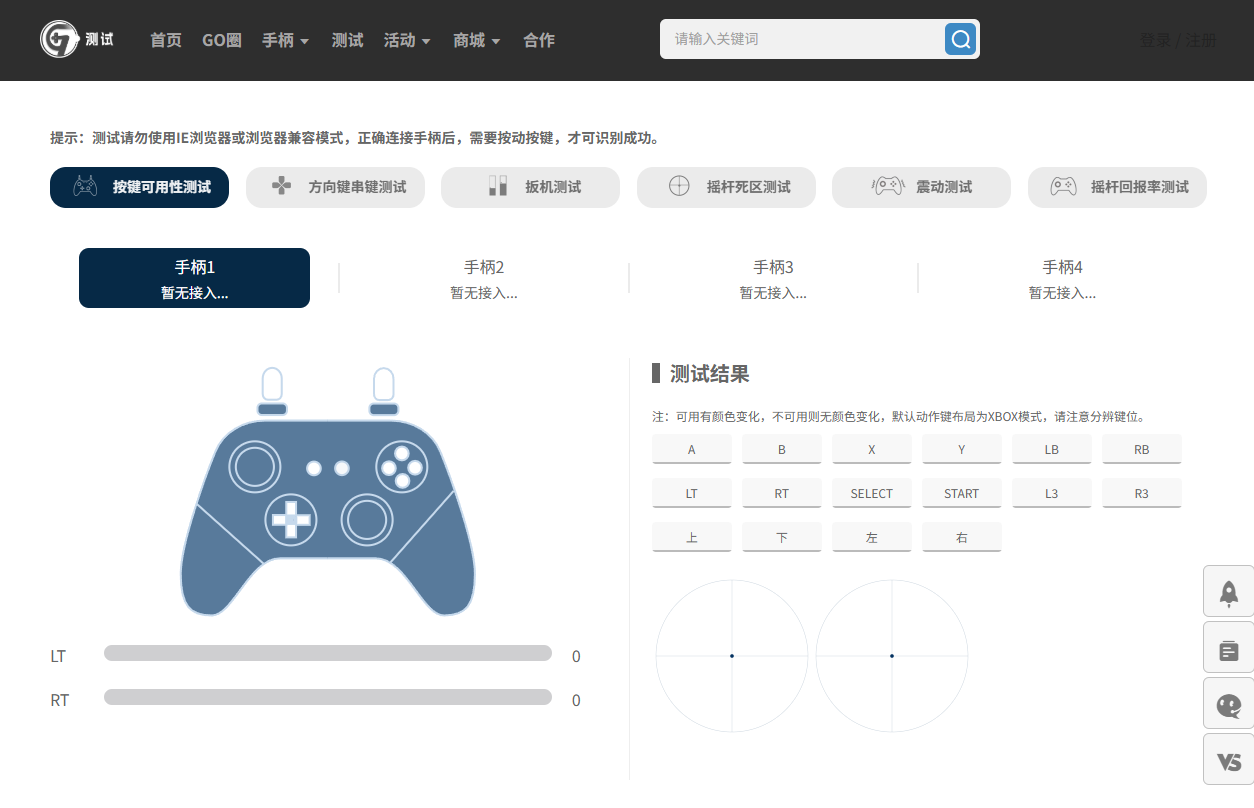1254x808 pixels.
Task: Select the 手柄2 controller tab
Action: [484, 278]
